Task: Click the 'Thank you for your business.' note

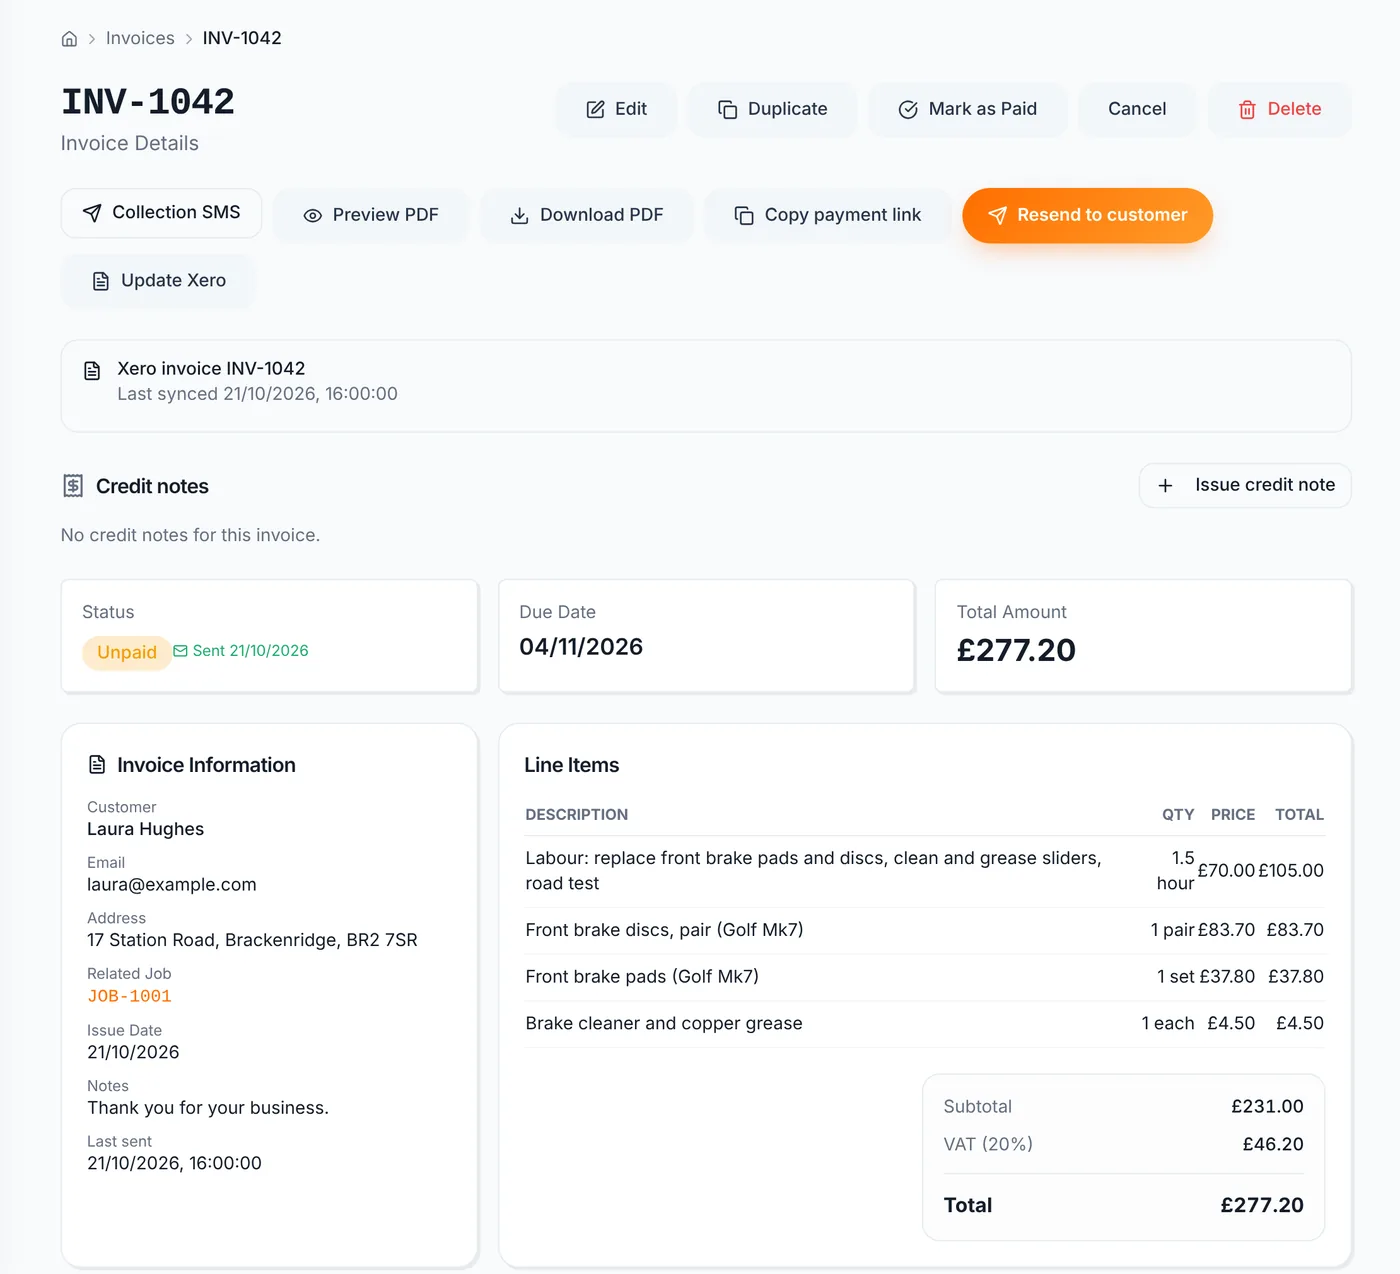Action: tap(208, 1108)
